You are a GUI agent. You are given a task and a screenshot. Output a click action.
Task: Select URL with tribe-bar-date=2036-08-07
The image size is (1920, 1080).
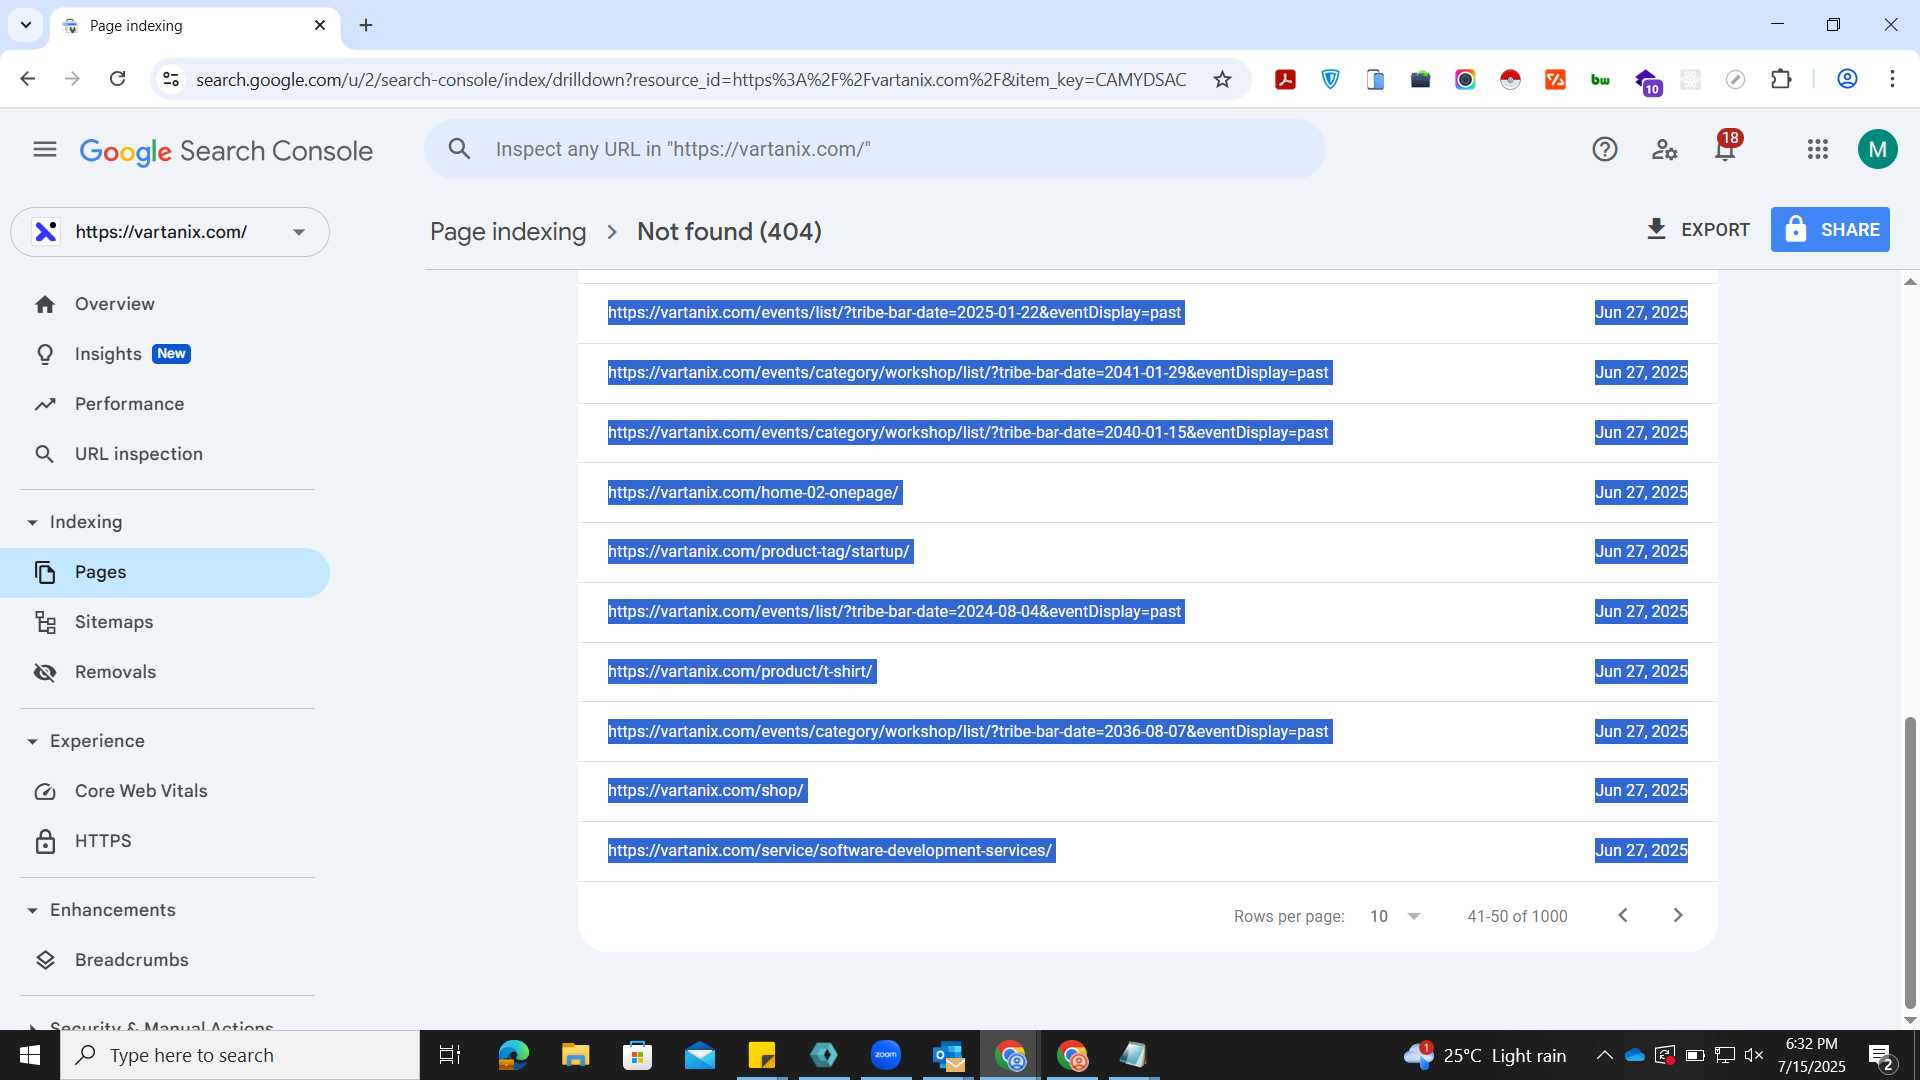click(x=1147, y=732)
